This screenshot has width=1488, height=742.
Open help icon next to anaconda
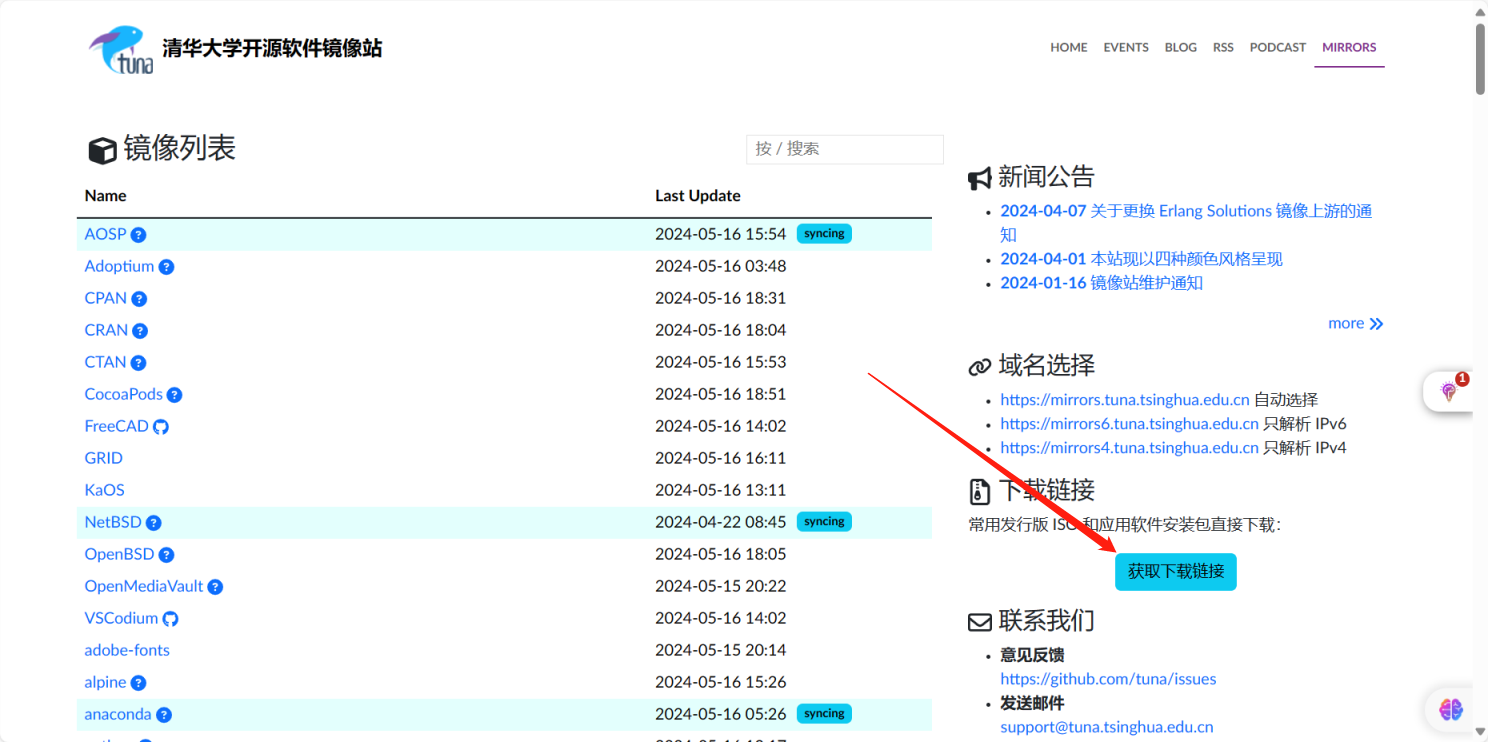[x=164, y=715]
